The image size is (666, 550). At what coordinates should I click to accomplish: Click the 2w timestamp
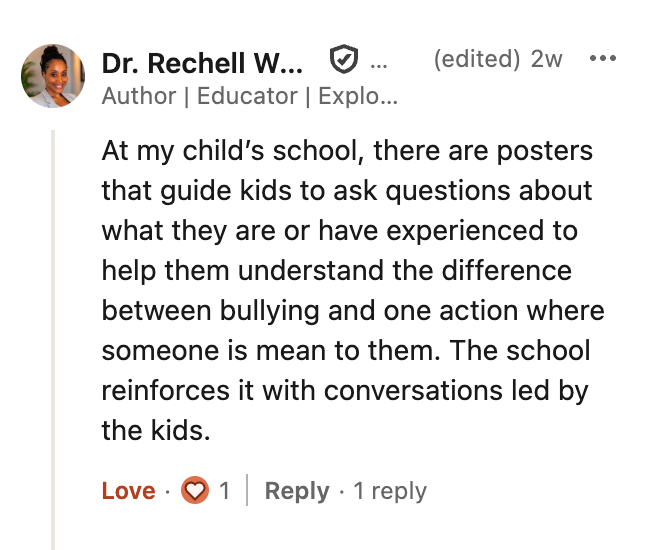point(546,59)
